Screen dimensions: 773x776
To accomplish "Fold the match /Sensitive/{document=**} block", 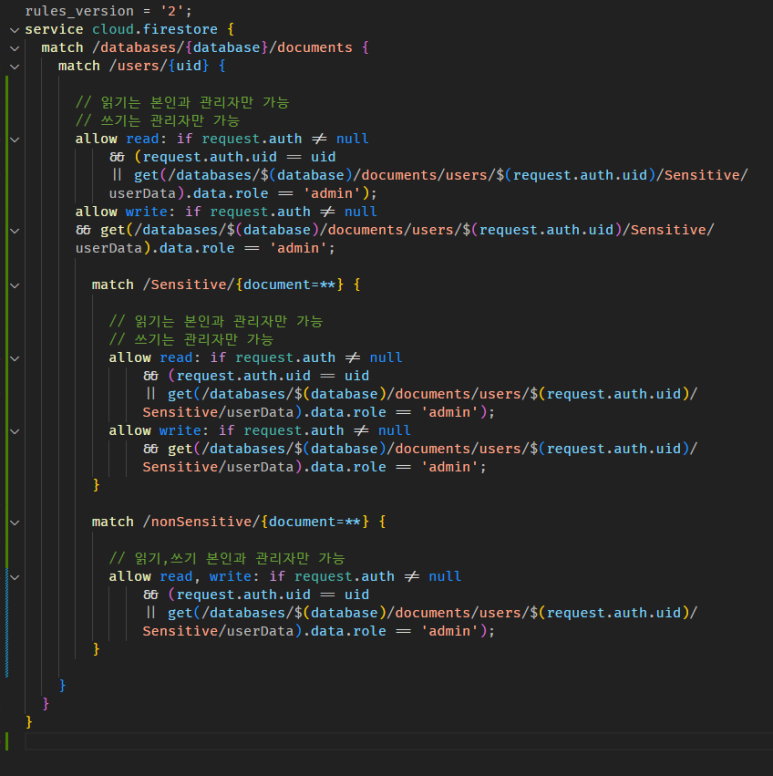I will point(14,286).
